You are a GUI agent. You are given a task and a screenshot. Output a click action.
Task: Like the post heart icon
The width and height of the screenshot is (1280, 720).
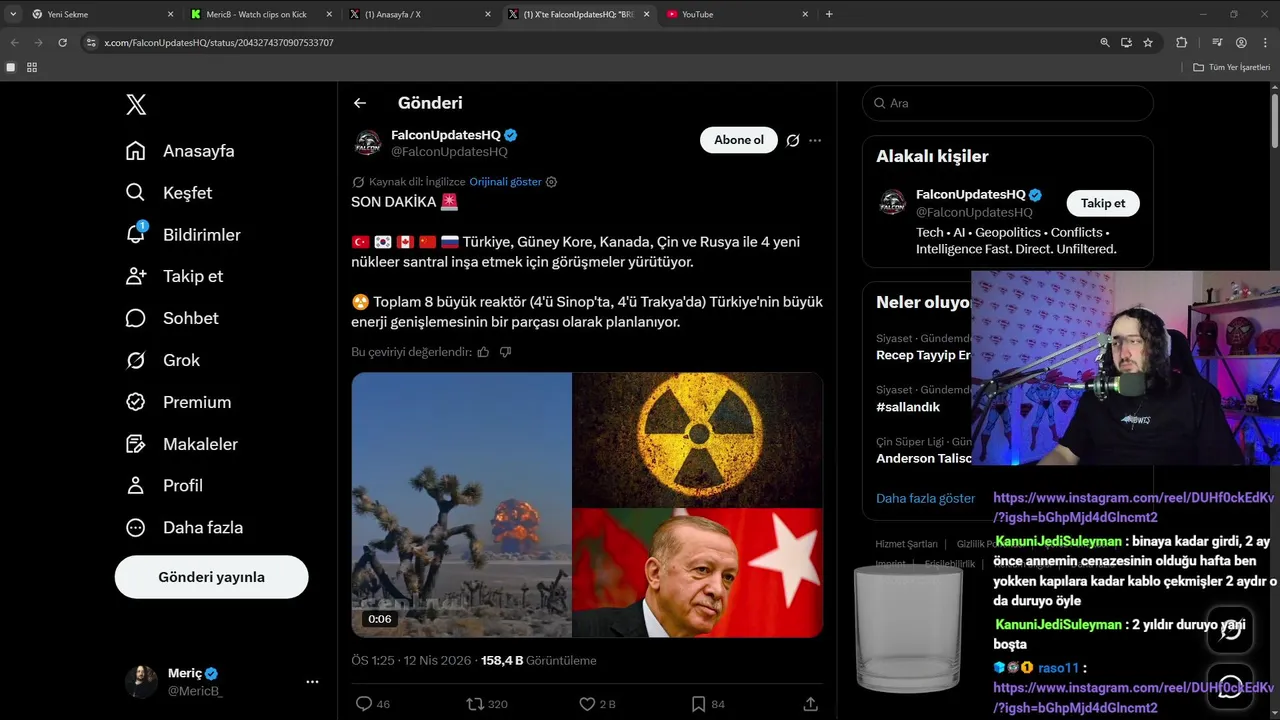(x=588, y=704)
